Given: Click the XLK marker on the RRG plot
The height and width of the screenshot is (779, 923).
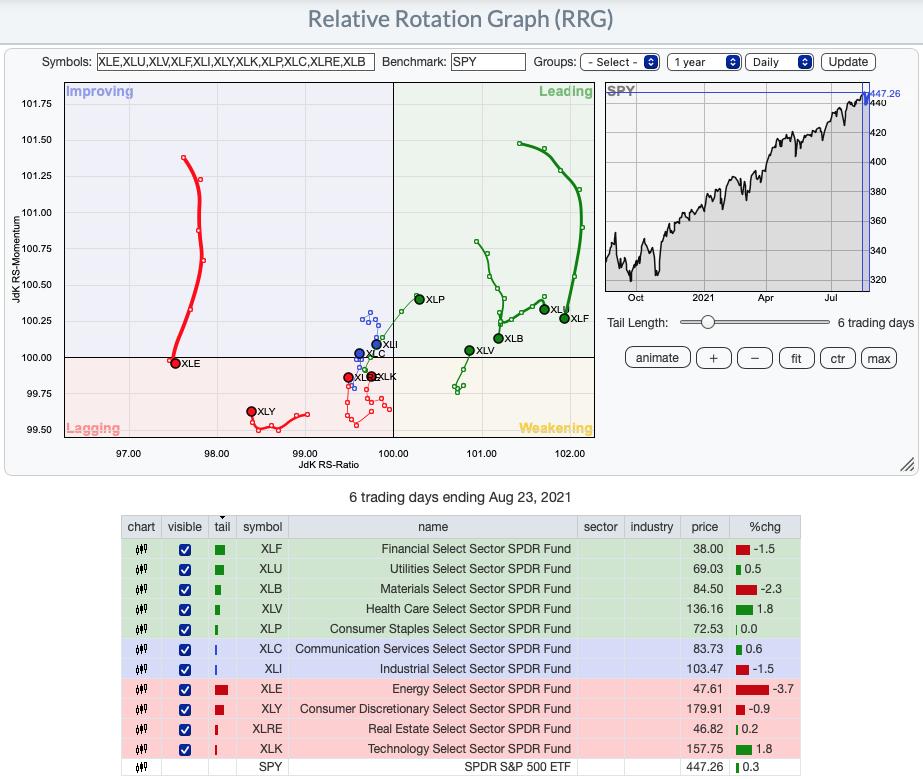Looking at the screenshot, I should click(x=371, y=376).
